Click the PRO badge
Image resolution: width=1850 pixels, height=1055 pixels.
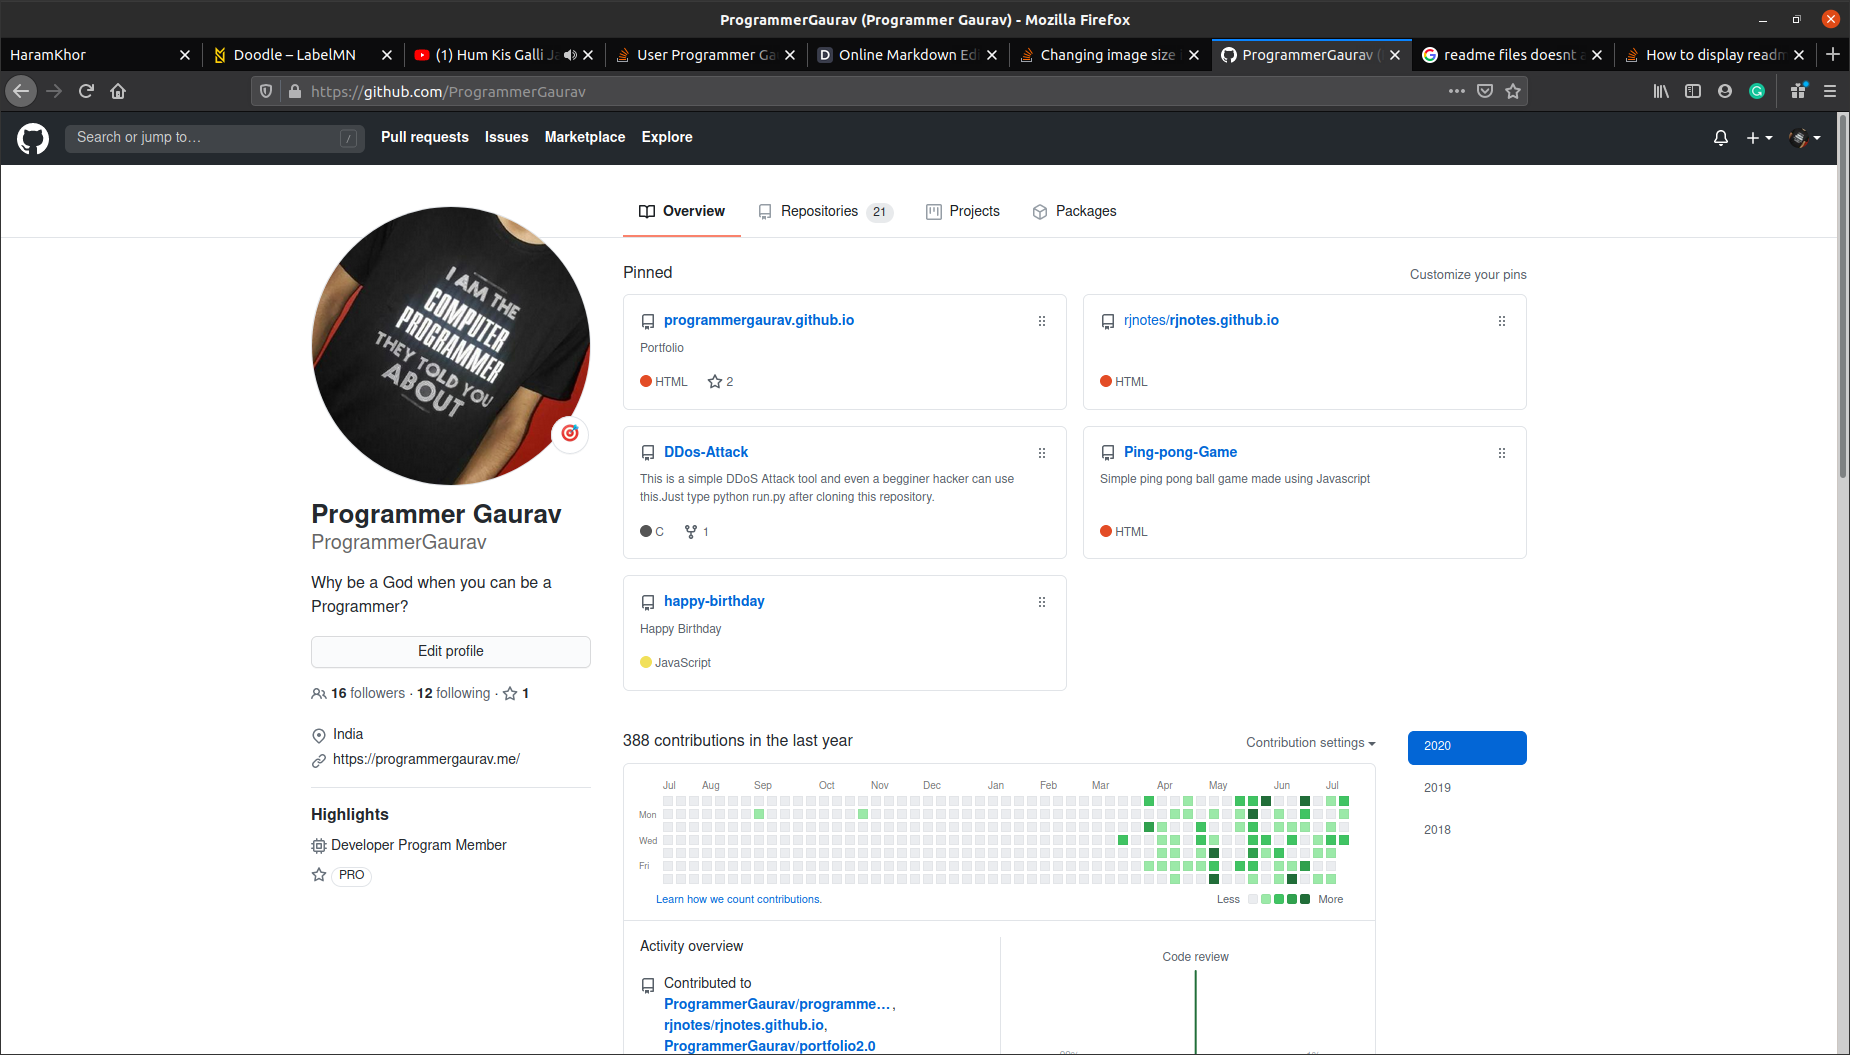(x=351, y=875)
